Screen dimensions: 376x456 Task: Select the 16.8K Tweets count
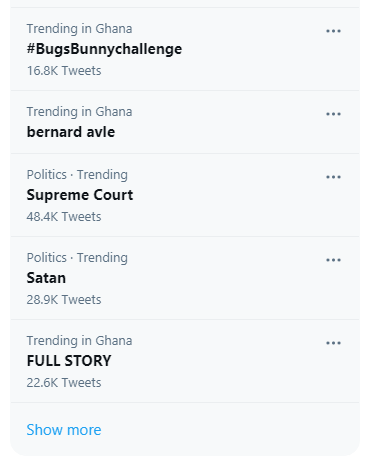pyautogui.click(x=64, y=71)
